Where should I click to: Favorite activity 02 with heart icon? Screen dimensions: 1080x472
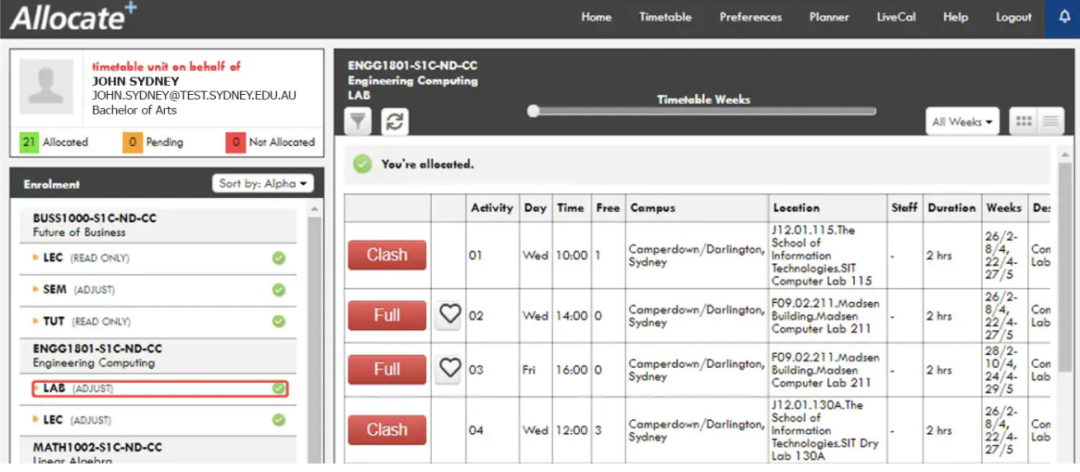click(450, 315)
